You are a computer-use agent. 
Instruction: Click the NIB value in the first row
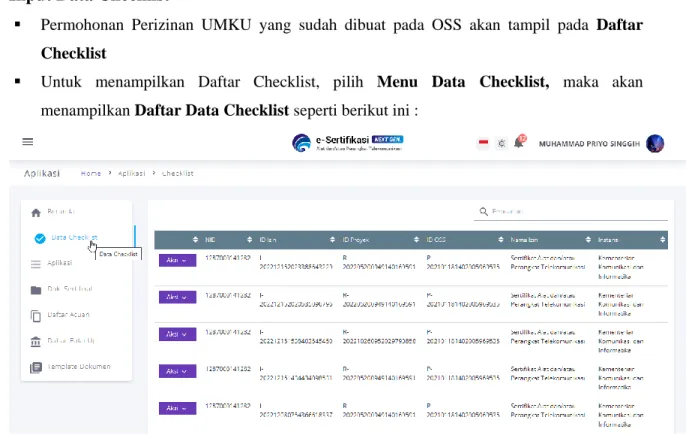pyautogui.click(x=228, y=258)
